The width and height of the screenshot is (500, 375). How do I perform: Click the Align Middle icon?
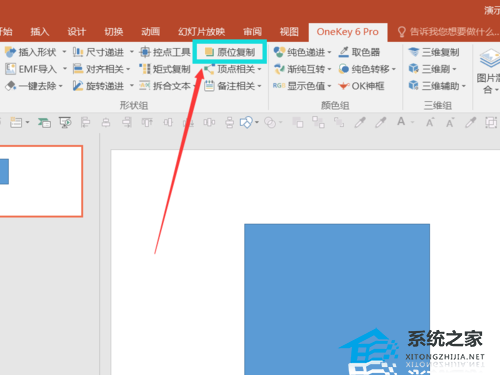168,123
